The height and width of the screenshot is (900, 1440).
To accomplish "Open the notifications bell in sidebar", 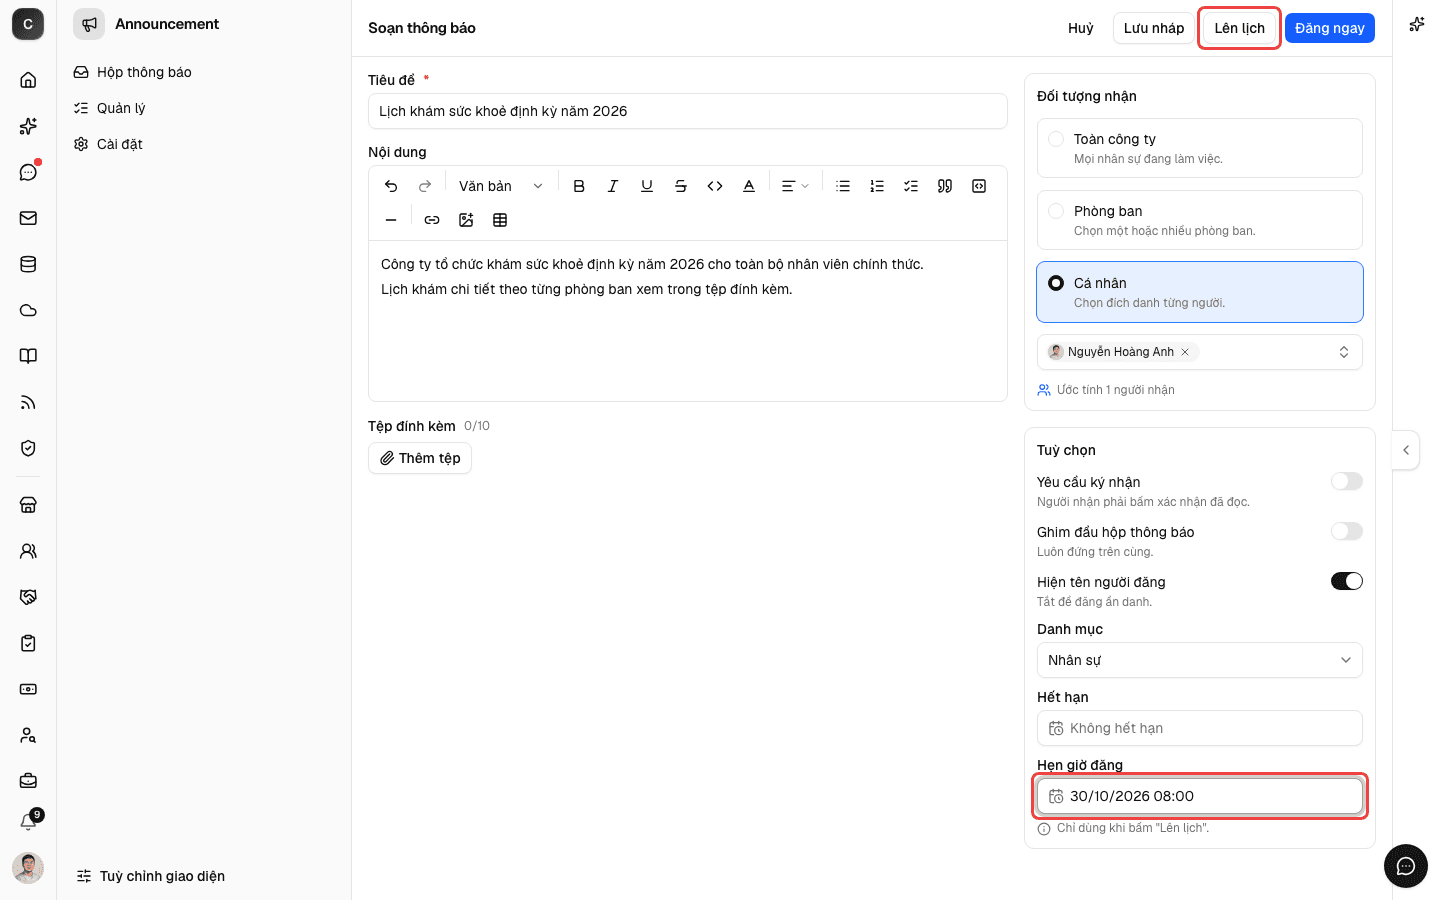I will tap(28, 822).
